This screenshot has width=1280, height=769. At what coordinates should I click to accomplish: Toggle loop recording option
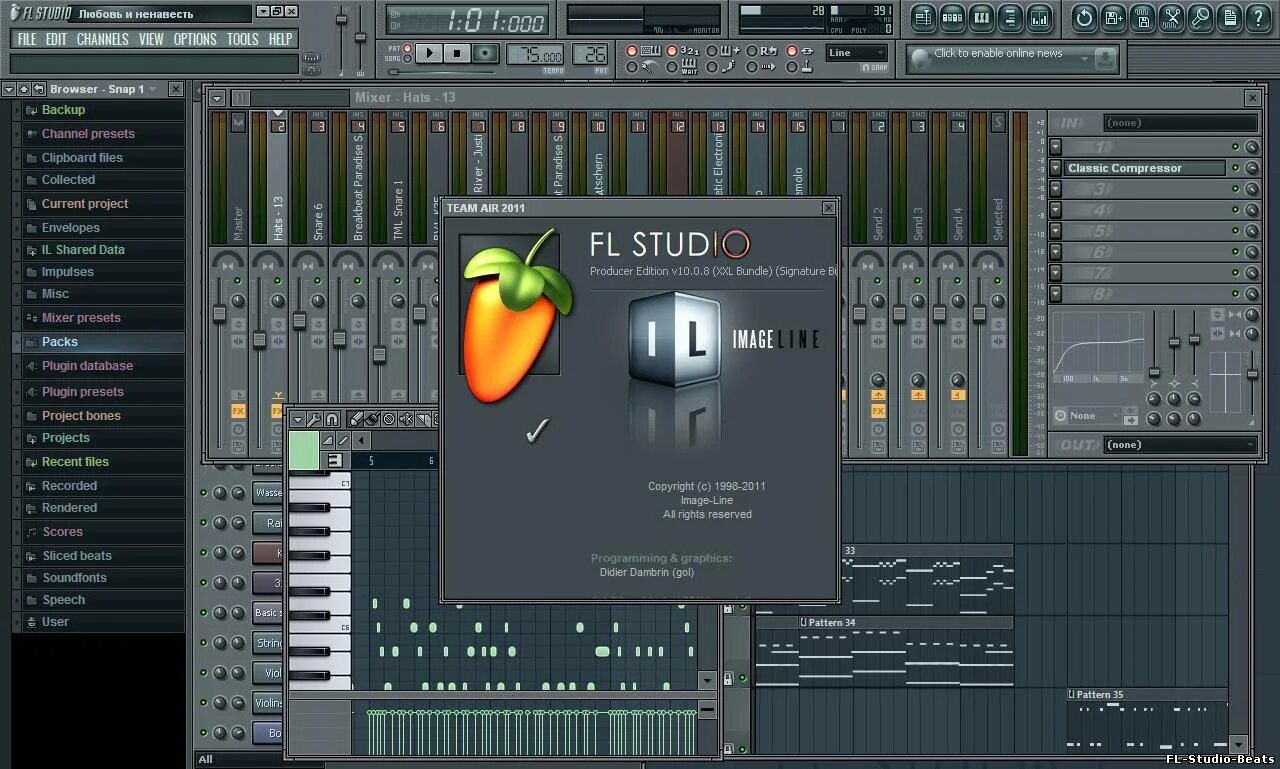click(x=752, y=51)
